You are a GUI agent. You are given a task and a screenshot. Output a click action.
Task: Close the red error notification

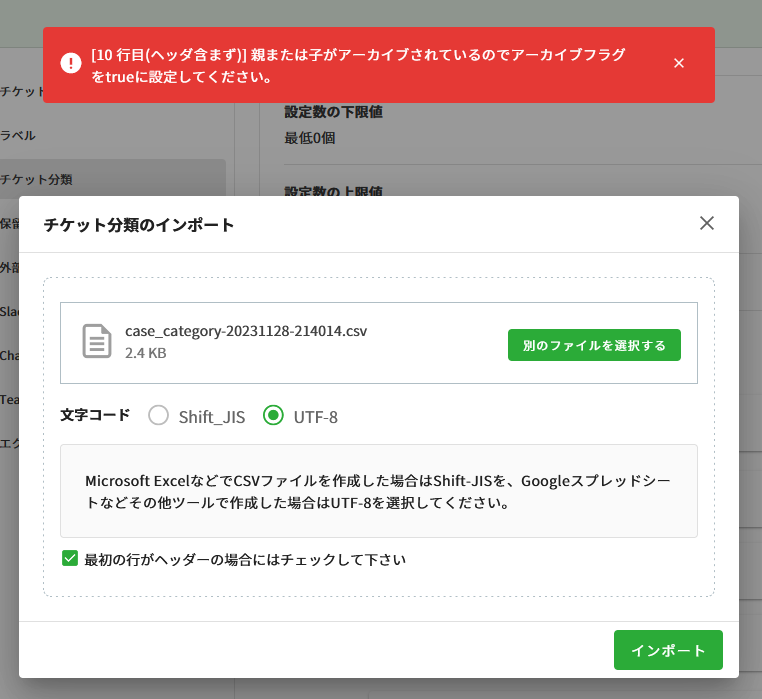[x=679, y=63]
